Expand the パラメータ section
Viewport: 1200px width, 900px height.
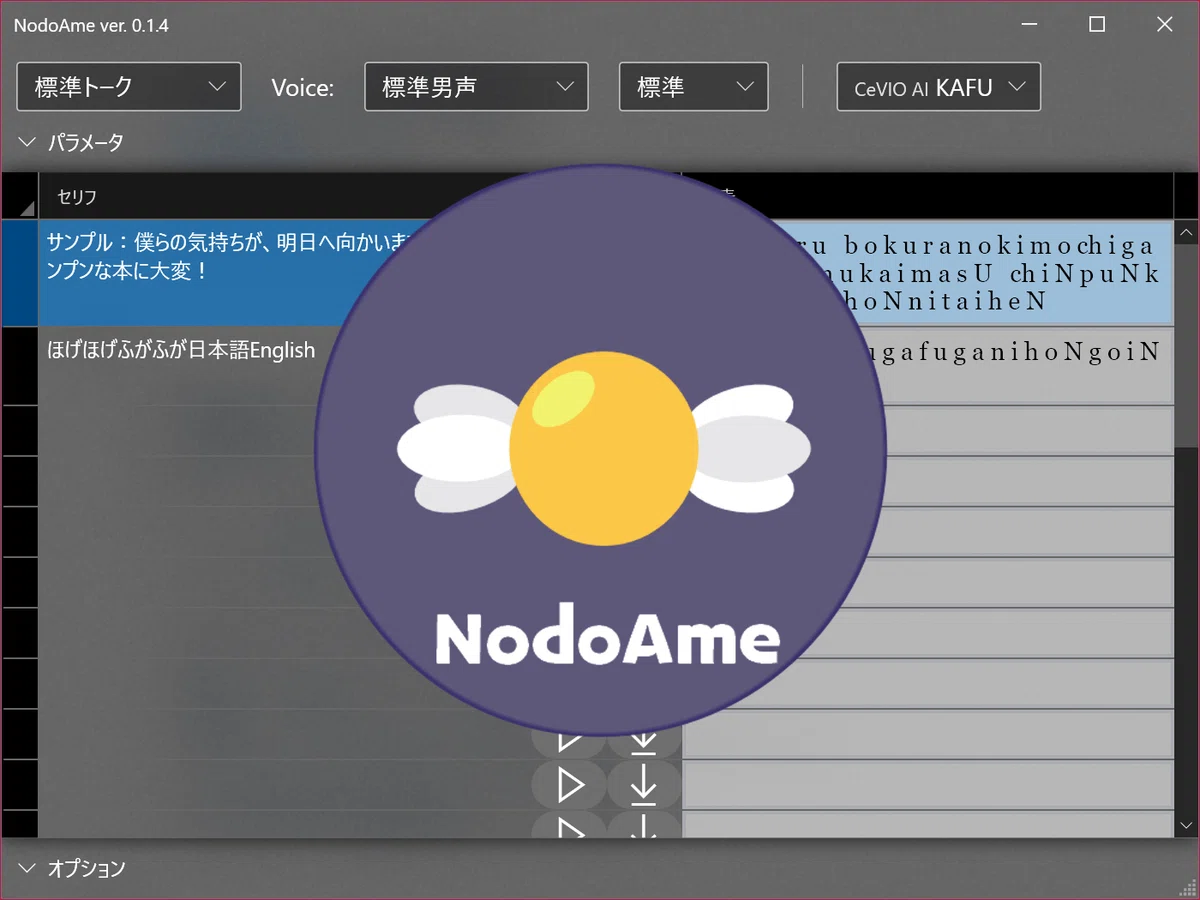(x=70, y=143)
